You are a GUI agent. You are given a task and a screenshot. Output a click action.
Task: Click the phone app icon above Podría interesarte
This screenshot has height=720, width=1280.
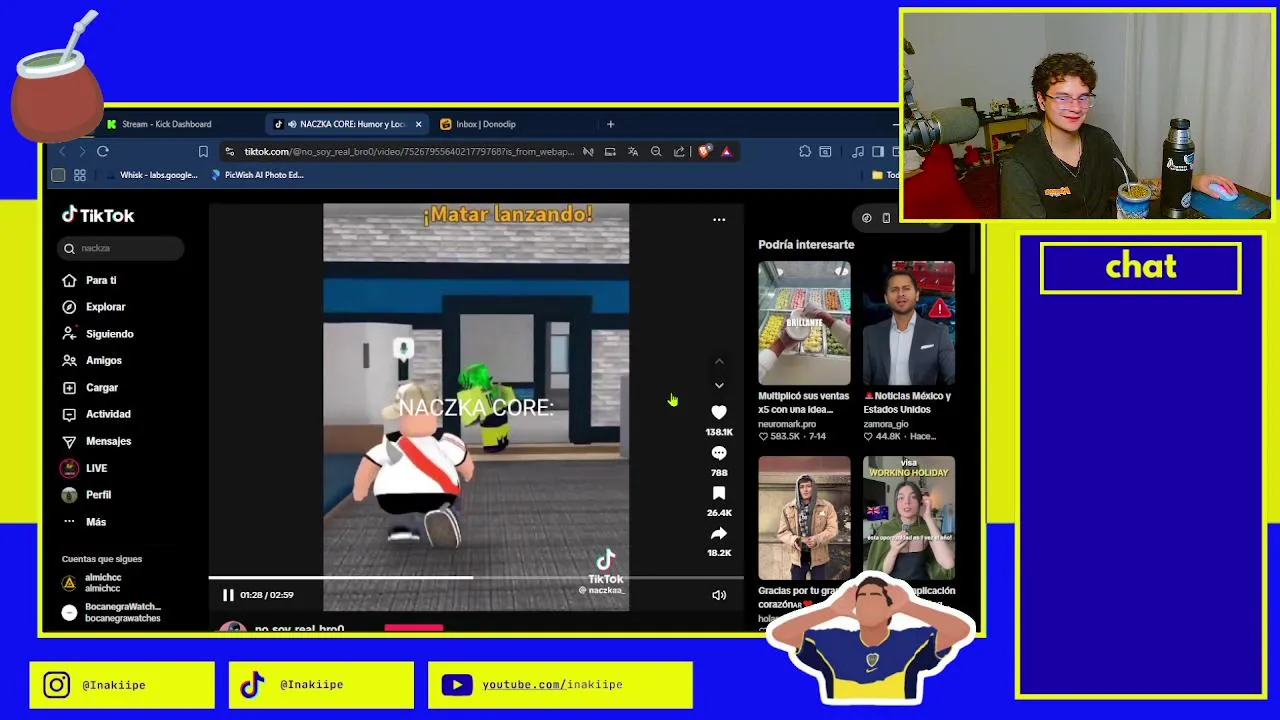pyautogui.click(x=886, y=218)
